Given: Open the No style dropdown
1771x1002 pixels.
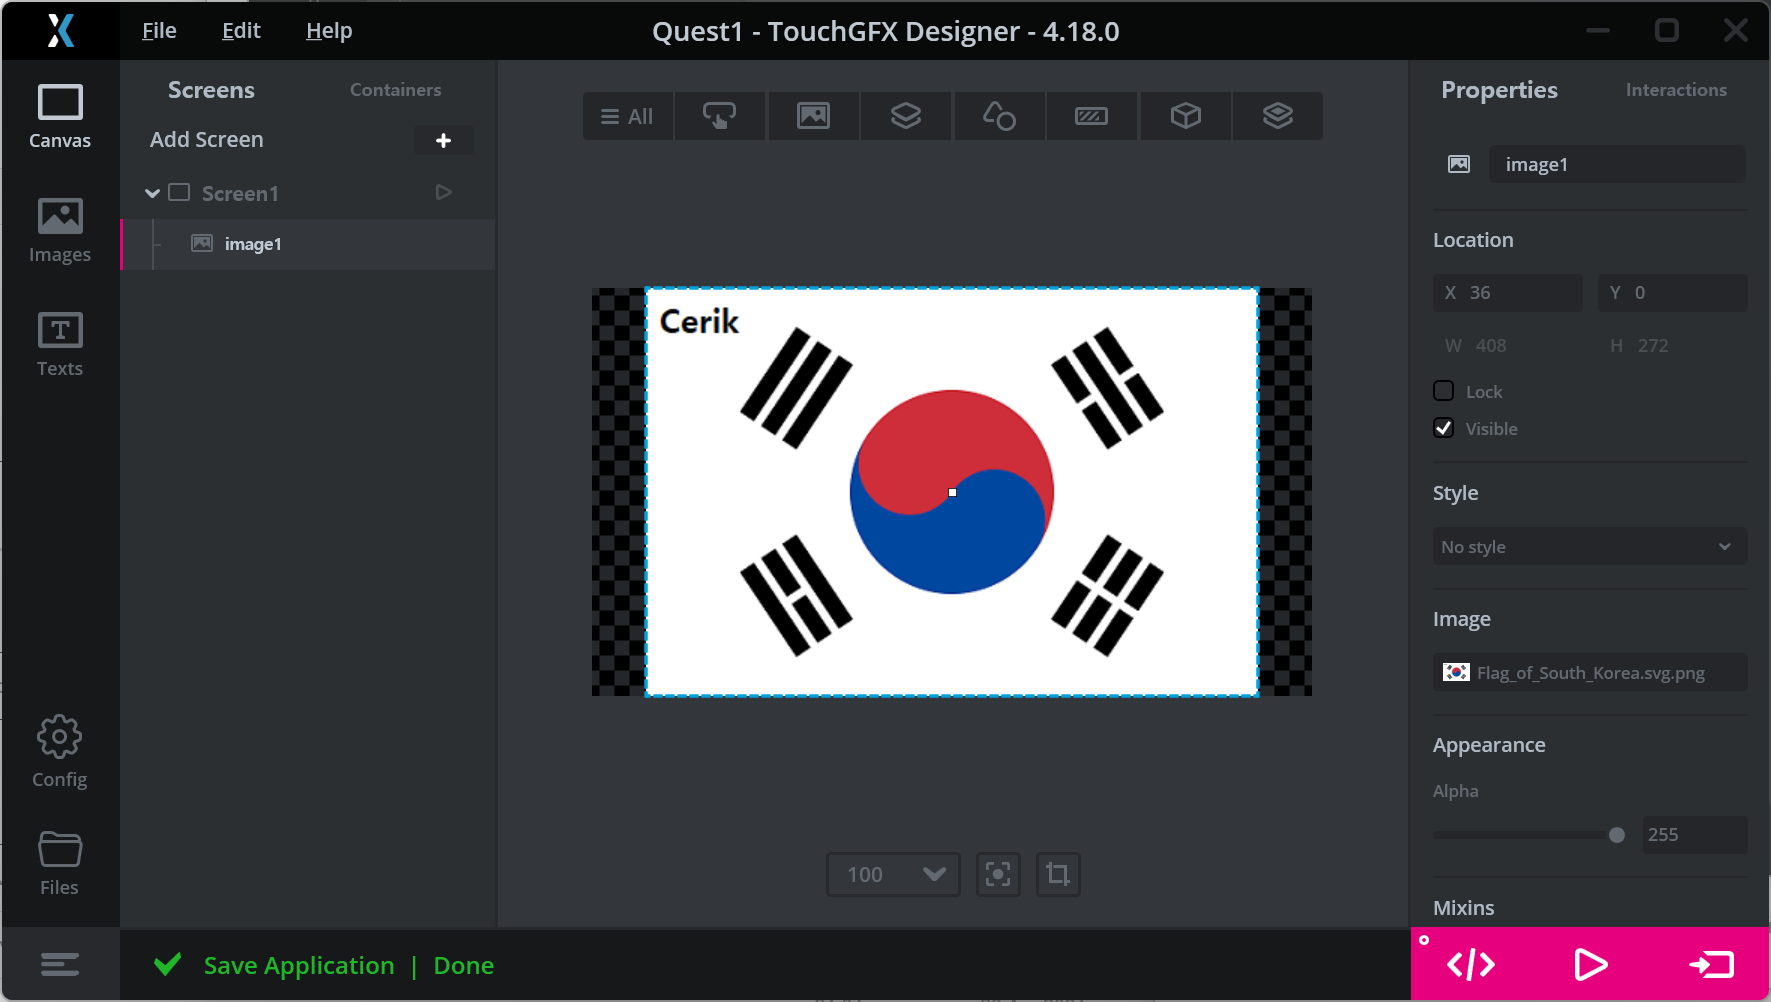Looking at the screenshot, I should pyautogui.click(x=1589, y=547).
